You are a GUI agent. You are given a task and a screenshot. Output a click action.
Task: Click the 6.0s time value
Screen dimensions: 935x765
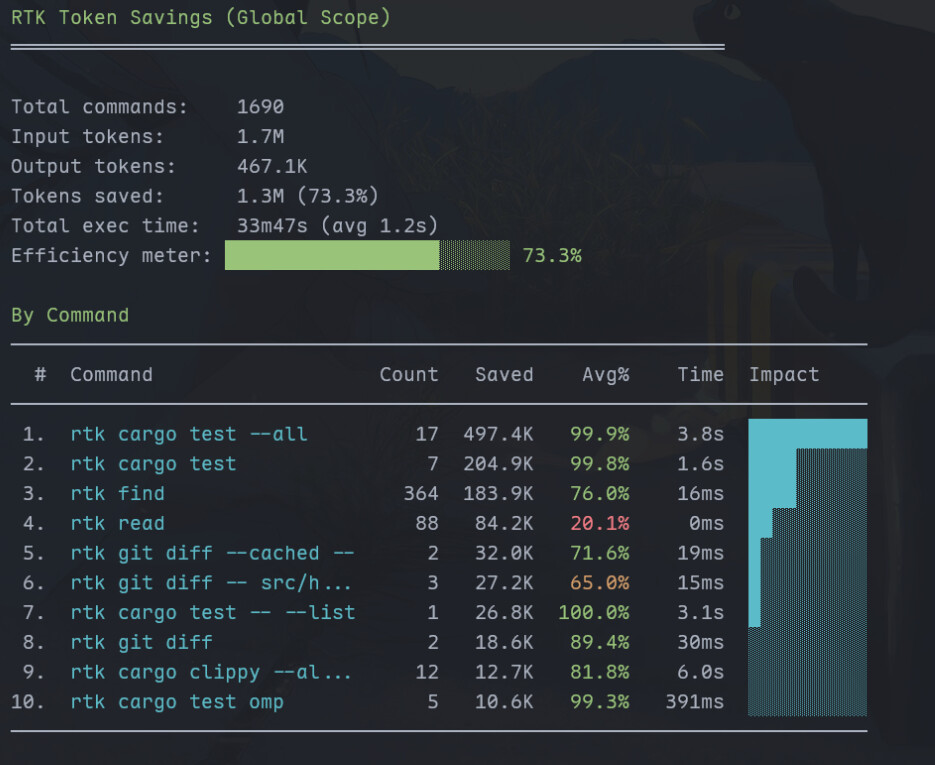(701, 673)
